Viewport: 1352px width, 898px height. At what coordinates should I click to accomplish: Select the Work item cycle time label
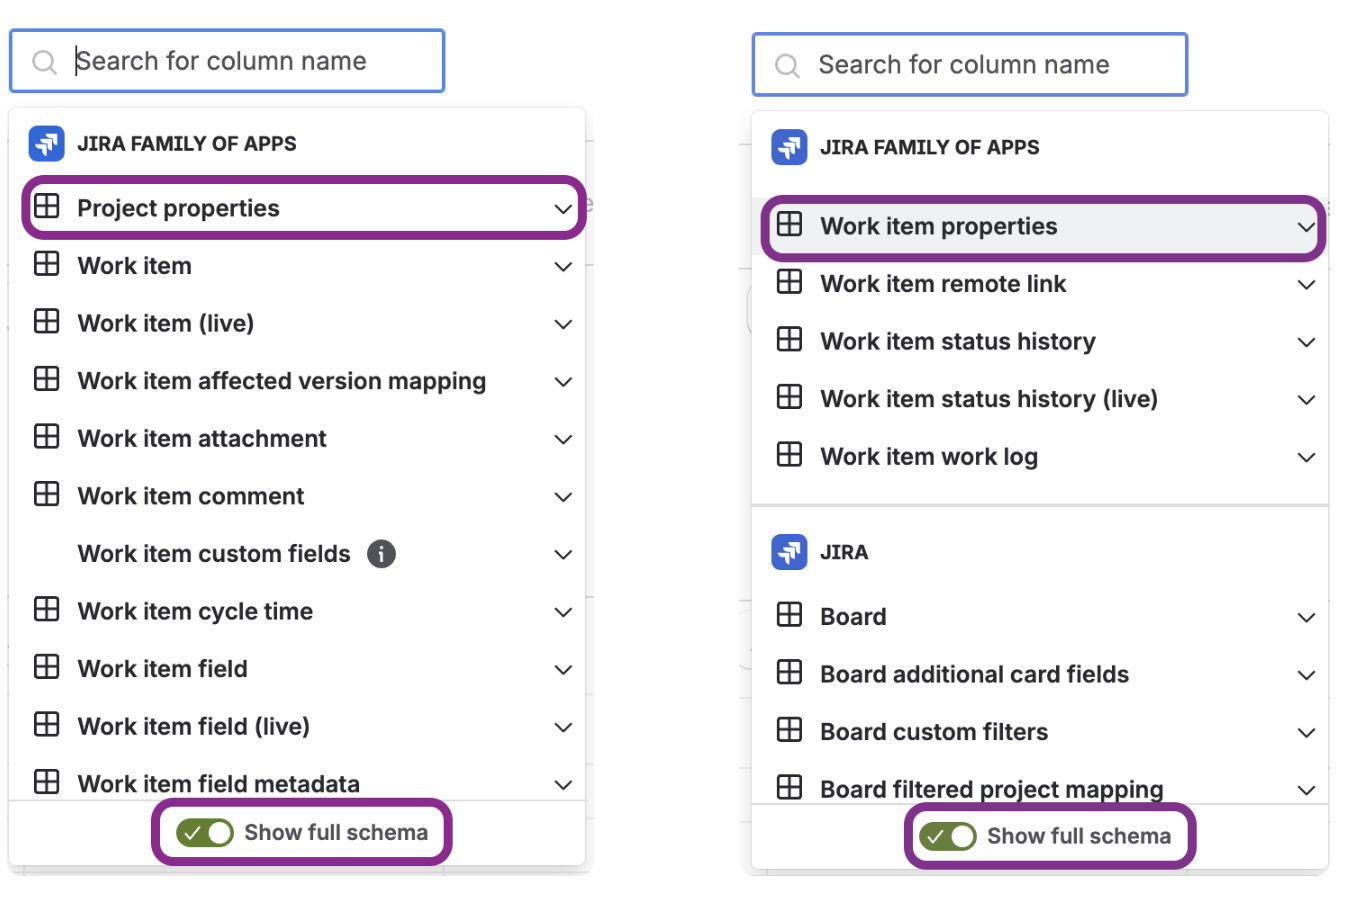coord(195,611)
